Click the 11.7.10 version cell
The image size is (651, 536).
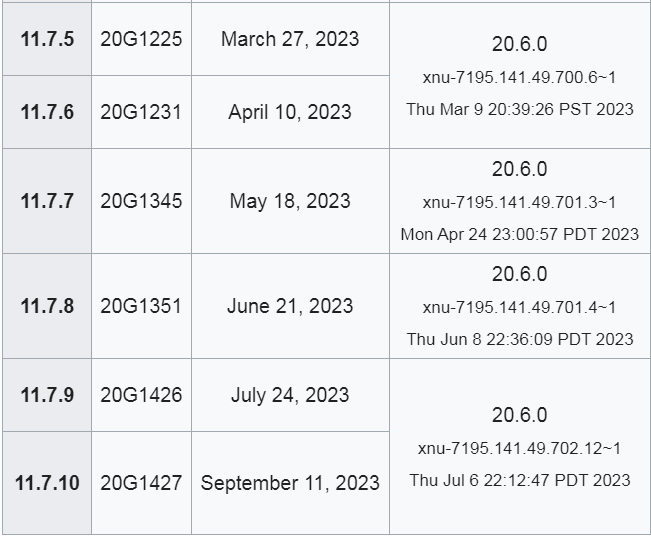tap(47, 483)
